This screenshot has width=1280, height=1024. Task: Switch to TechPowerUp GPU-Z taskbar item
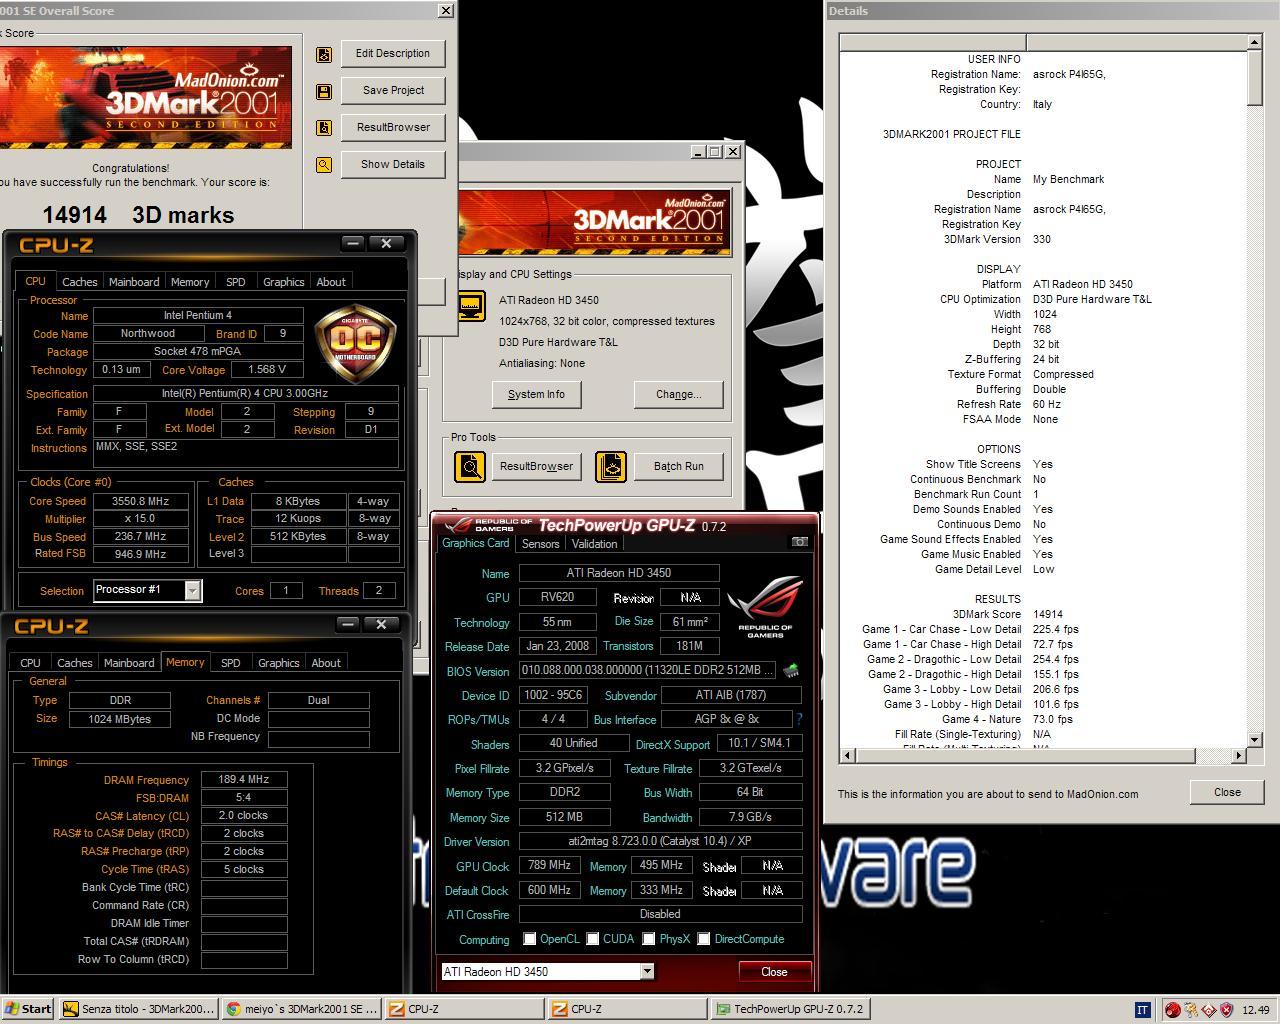tap(790, 1009)
